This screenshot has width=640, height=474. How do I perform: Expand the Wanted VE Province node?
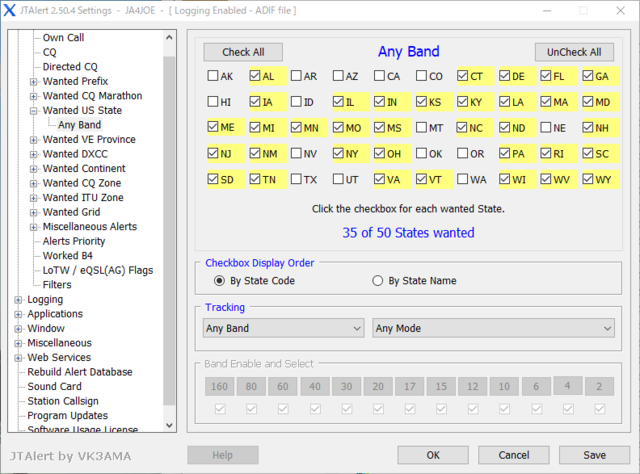(33, 140)
